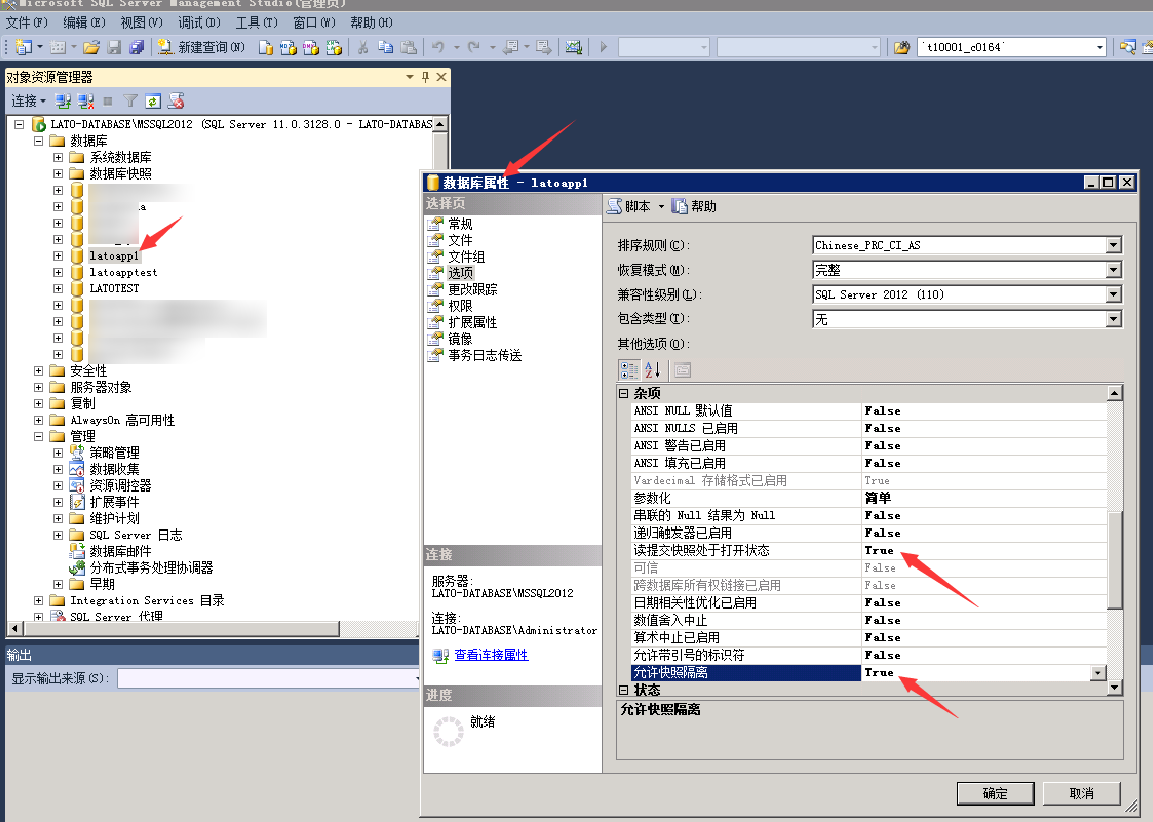The height and width of the screenshot is (822, 1153).
Task: Click the XMLA query icon
Action: click(334, 47)
